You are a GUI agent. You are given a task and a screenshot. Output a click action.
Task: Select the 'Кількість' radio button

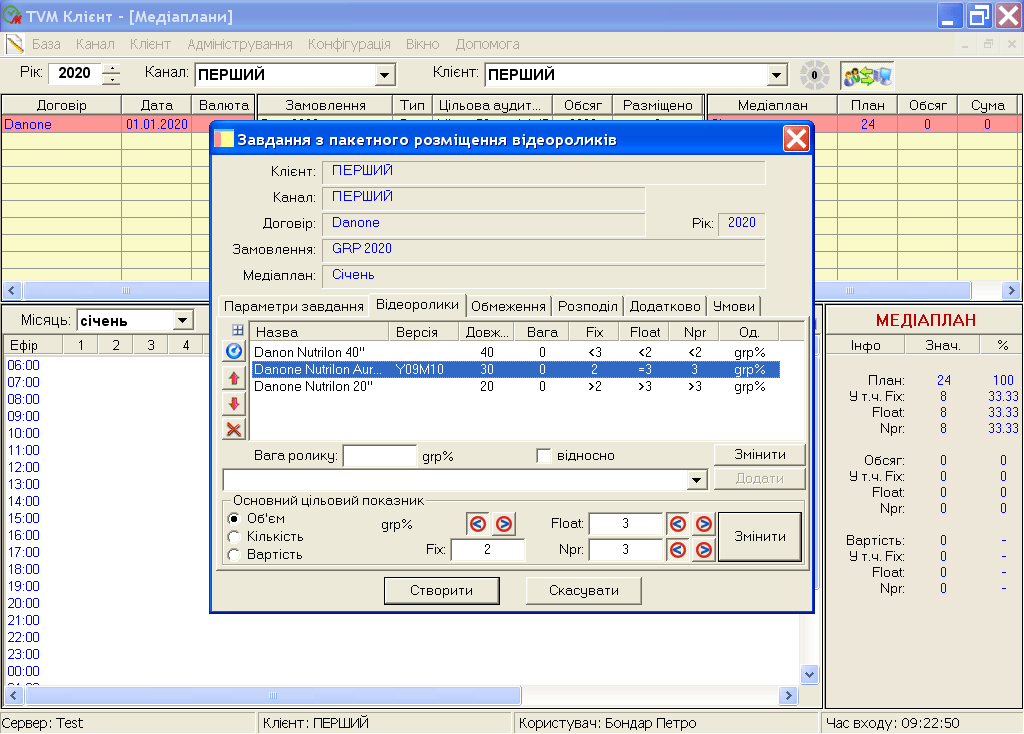[234, 537]
